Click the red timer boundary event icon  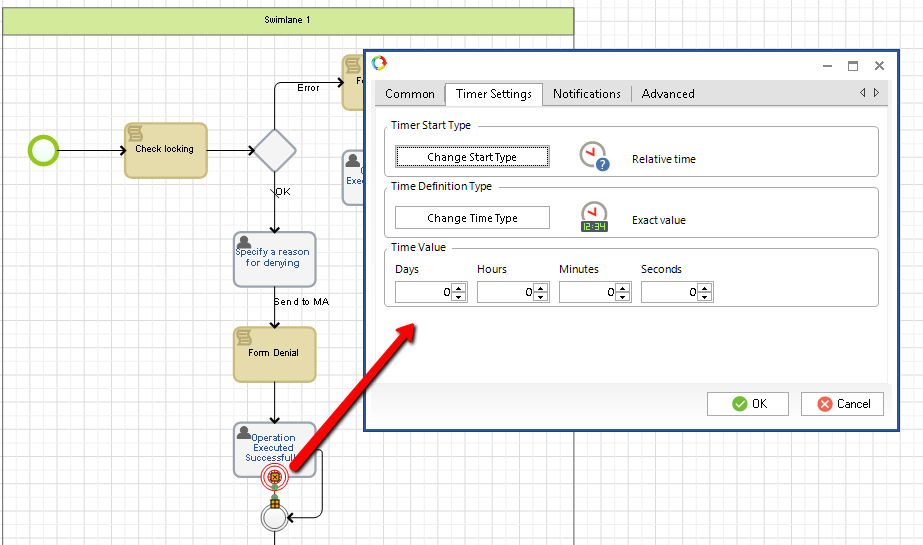coord(274,477)
